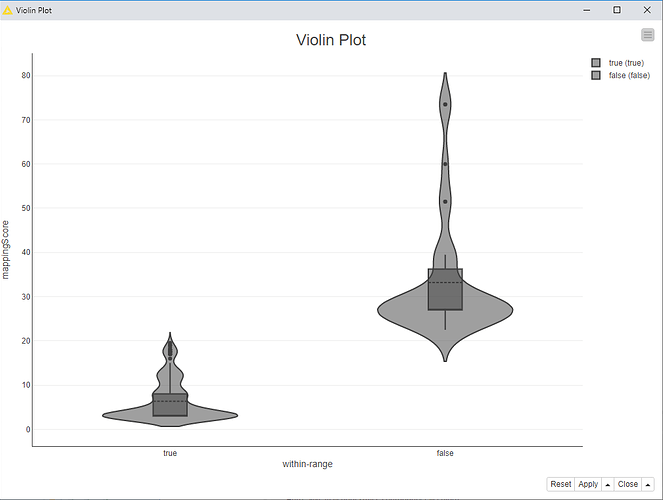Minimize the Violin Plot window
The width and height of the screenshot is (663, 500).
[x=586, y=10]
